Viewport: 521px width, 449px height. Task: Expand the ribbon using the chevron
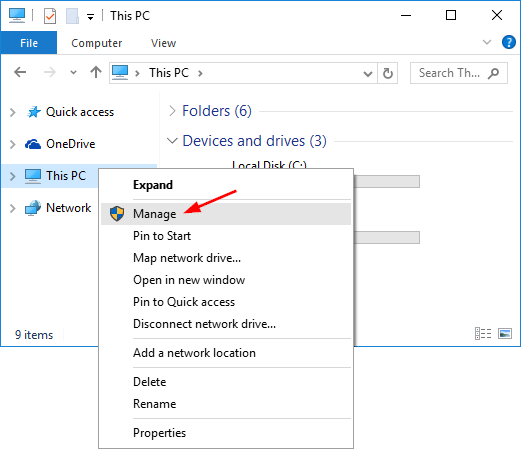pyautogui.click(x=487, y=42)
